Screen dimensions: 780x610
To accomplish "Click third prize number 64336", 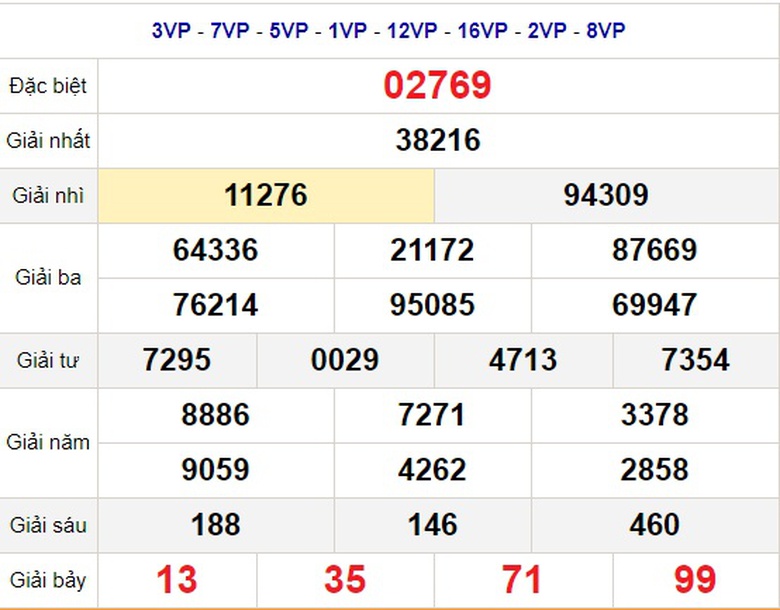I will tap(215, 250).
